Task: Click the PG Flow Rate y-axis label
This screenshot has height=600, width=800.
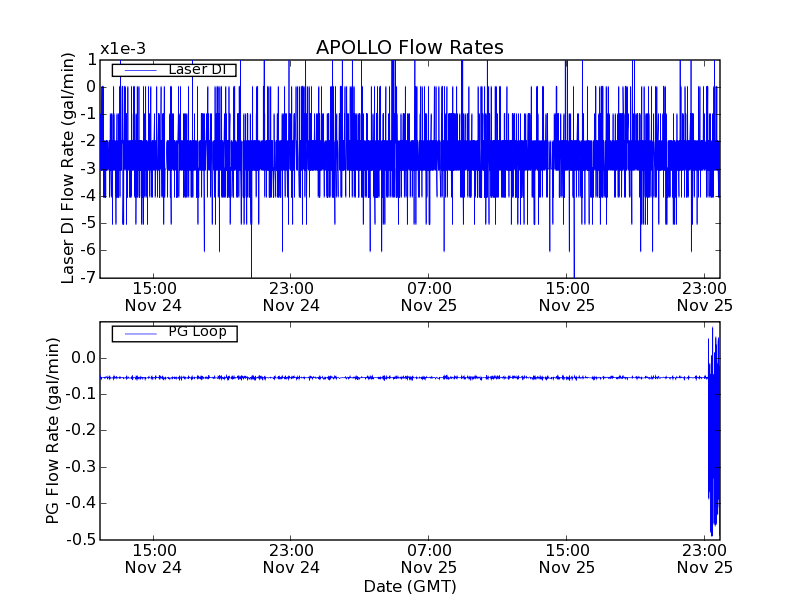Action: tap(52, 430)
